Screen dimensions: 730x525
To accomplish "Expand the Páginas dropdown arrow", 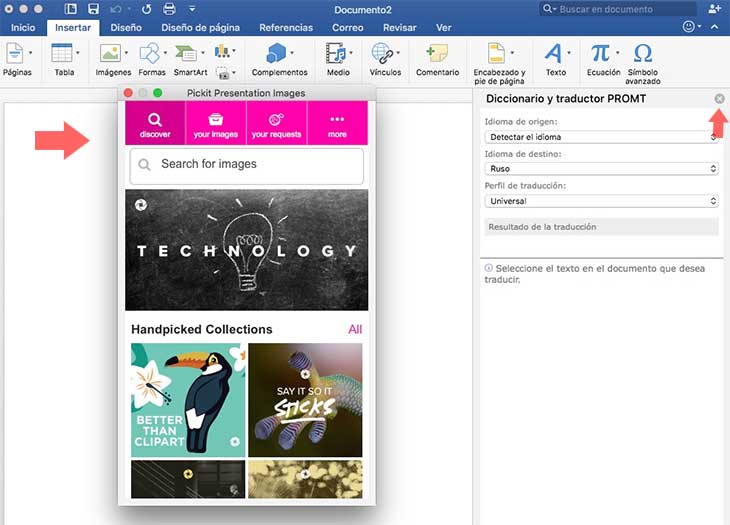I will tap(31, 53).
